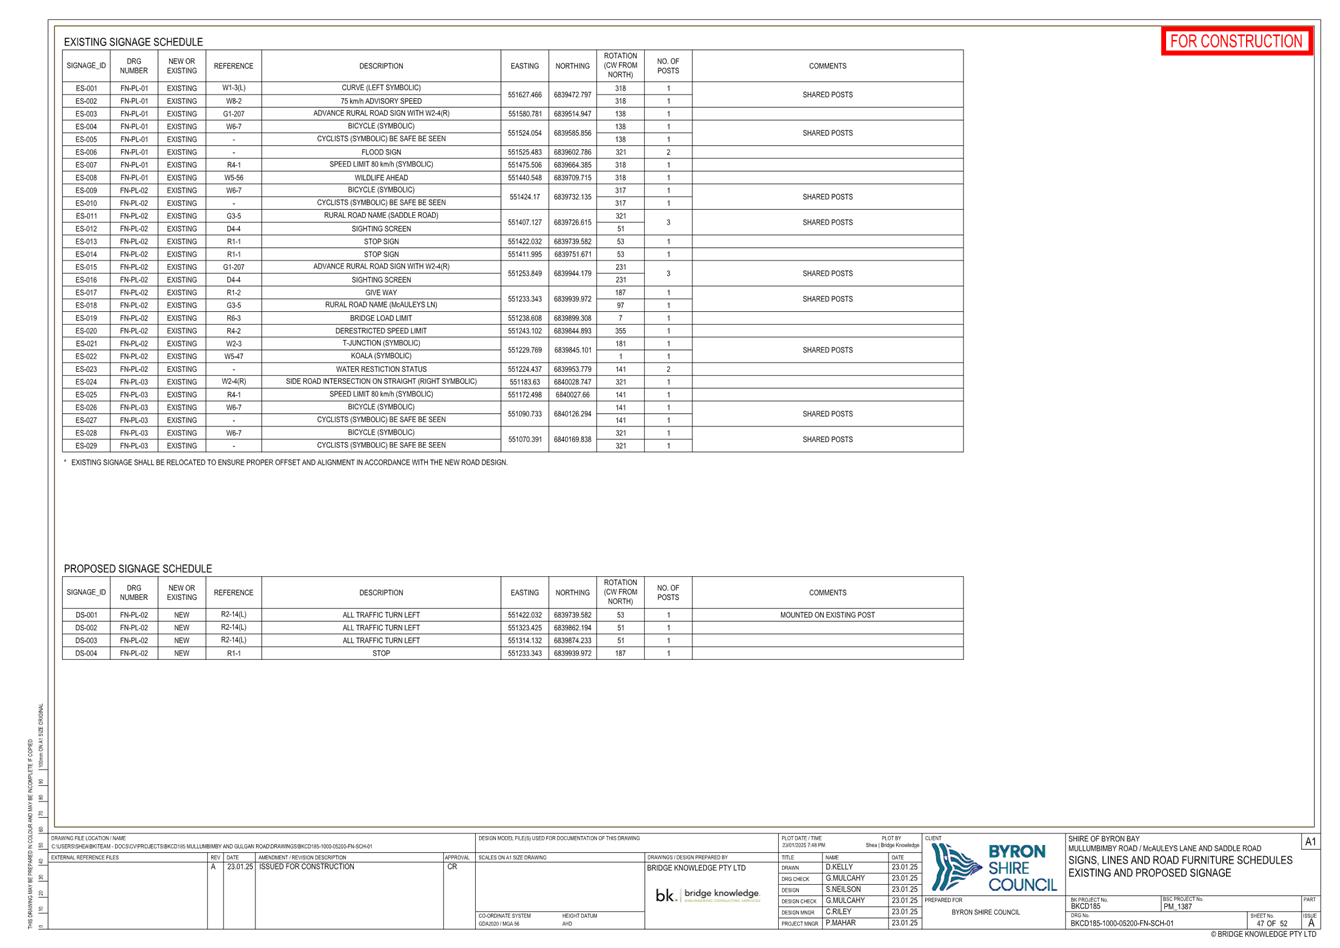Screen dimensions: 1340x948
Task: Click the A1 sheet size box
Action: coord(1310,843)
